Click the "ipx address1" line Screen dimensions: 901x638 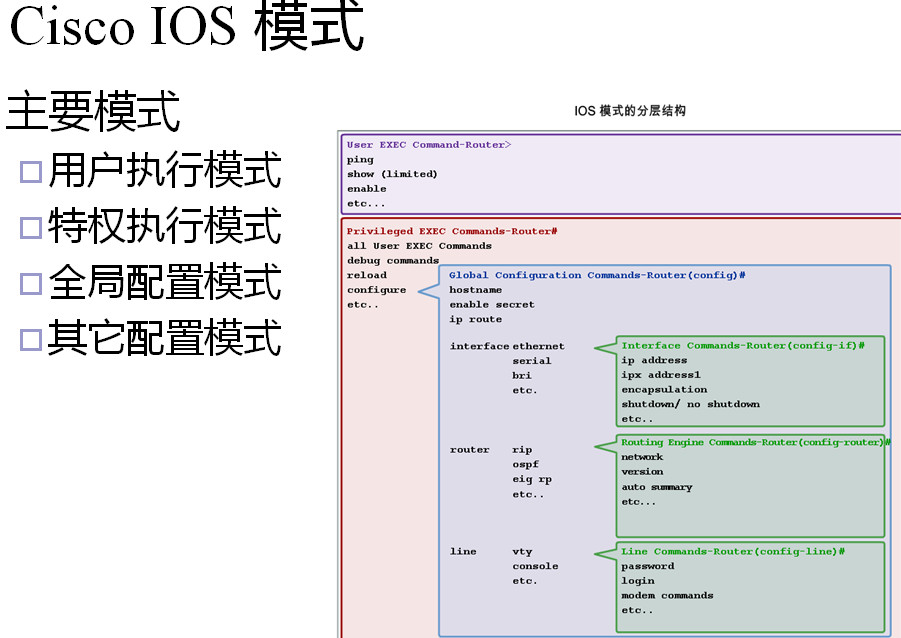[x=661, y=375]
